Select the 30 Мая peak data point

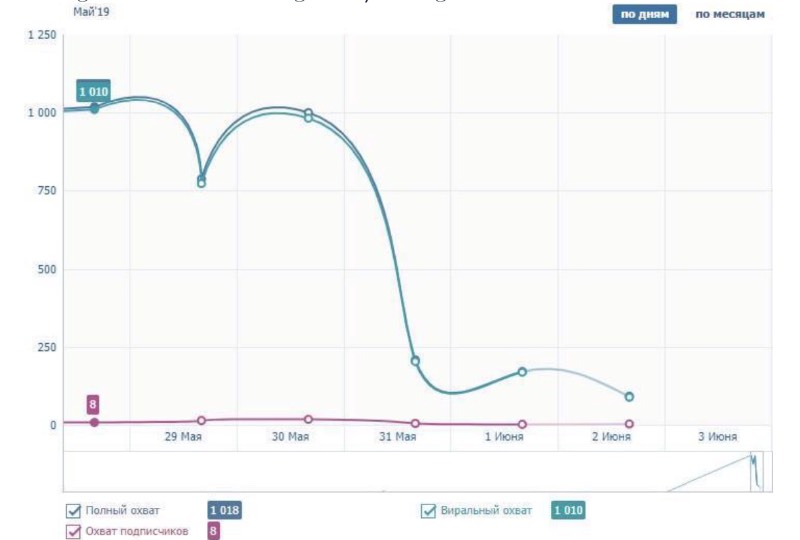308,114
